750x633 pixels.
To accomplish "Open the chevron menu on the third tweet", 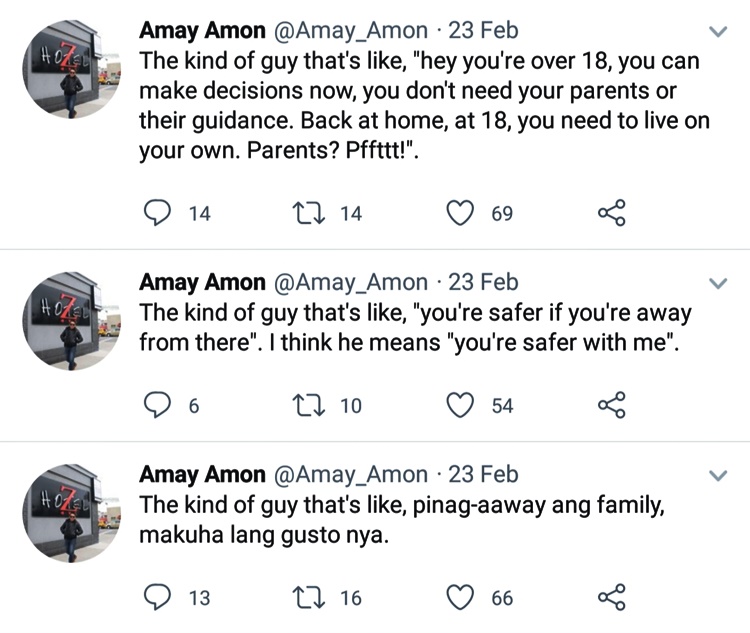I will 717,476.
